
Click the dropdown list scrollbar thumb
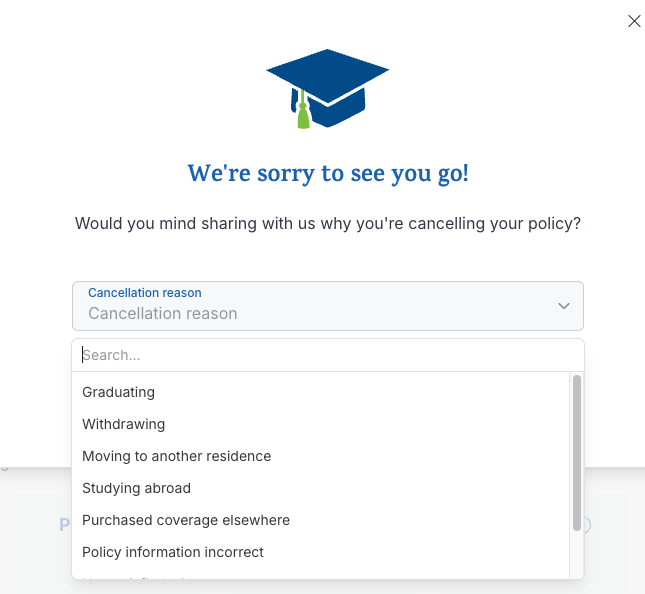click(x=577, y=452)
